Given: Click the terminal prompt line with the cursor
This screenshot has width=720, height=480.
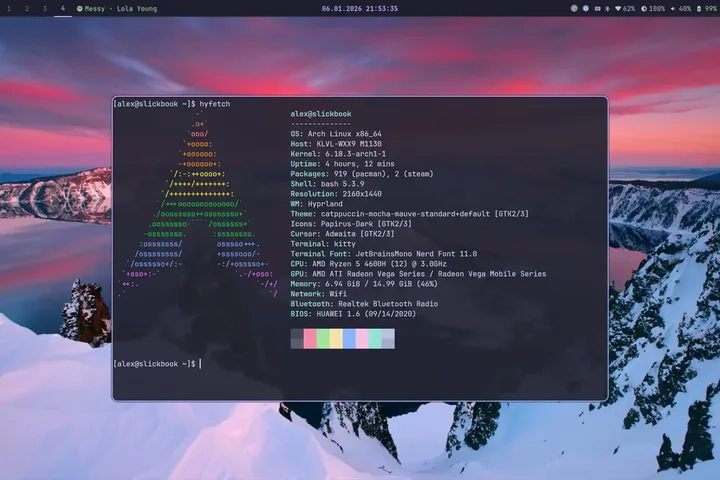Looking at the screenshot, I should tap(158, 364).
